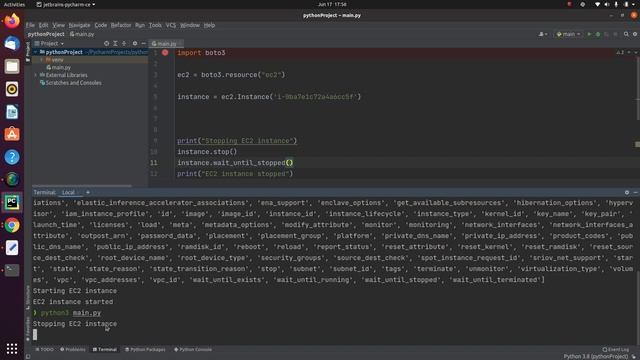Open Ubuntu Software from the dock
The width and height of the screenshot is (640, 360).
click(x=12, y=134)
